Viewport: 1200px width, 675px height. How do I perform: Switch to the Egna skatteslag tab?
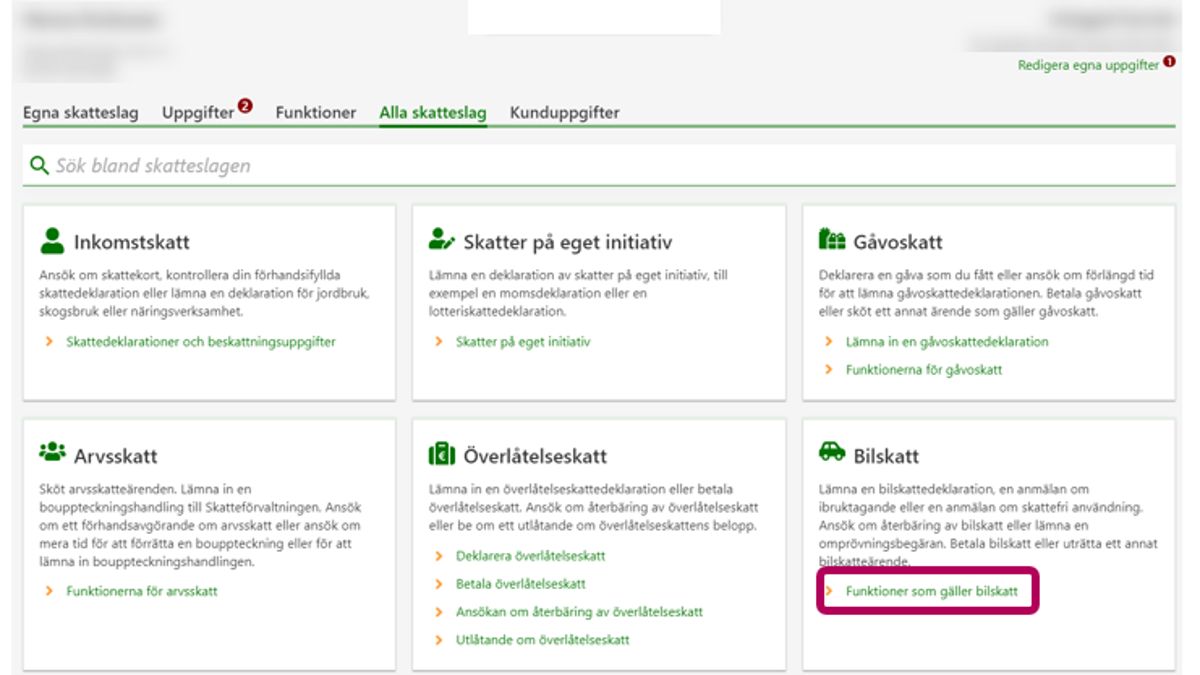point(81,113)
